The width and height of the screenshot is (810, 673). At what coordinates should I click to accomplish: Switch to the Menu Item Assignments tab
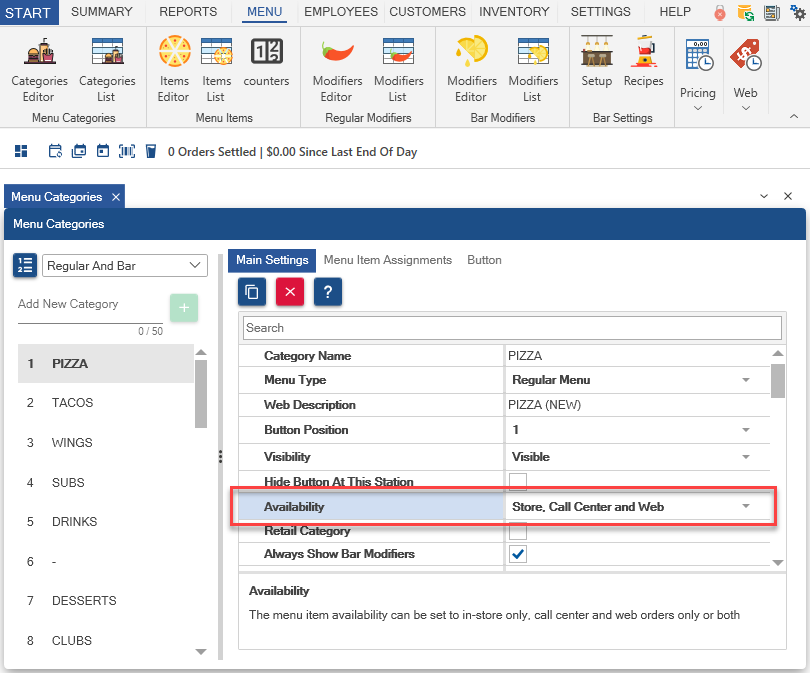pyautogui.click(x=388, y=260)
